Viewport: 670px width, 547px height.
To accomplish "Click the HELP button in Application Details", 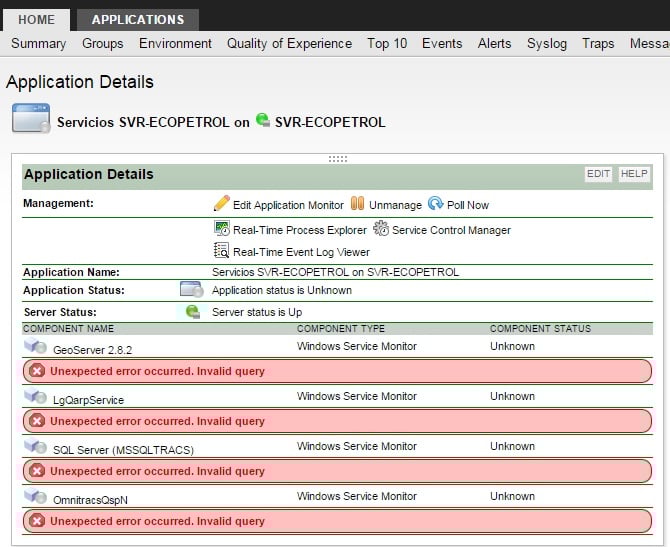I will [x=634, y=174].
